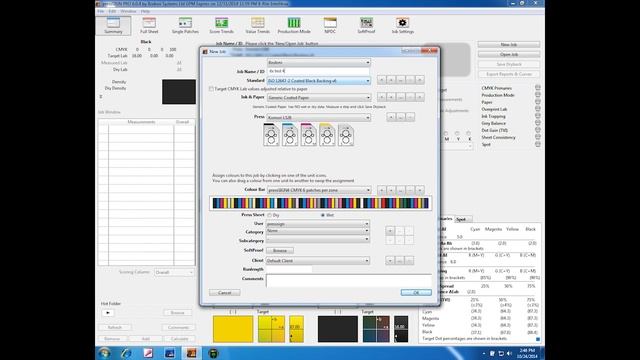Screen dimensions: 640x360
Task: Open the Client dropdown
Action: (x=318, y=260)
